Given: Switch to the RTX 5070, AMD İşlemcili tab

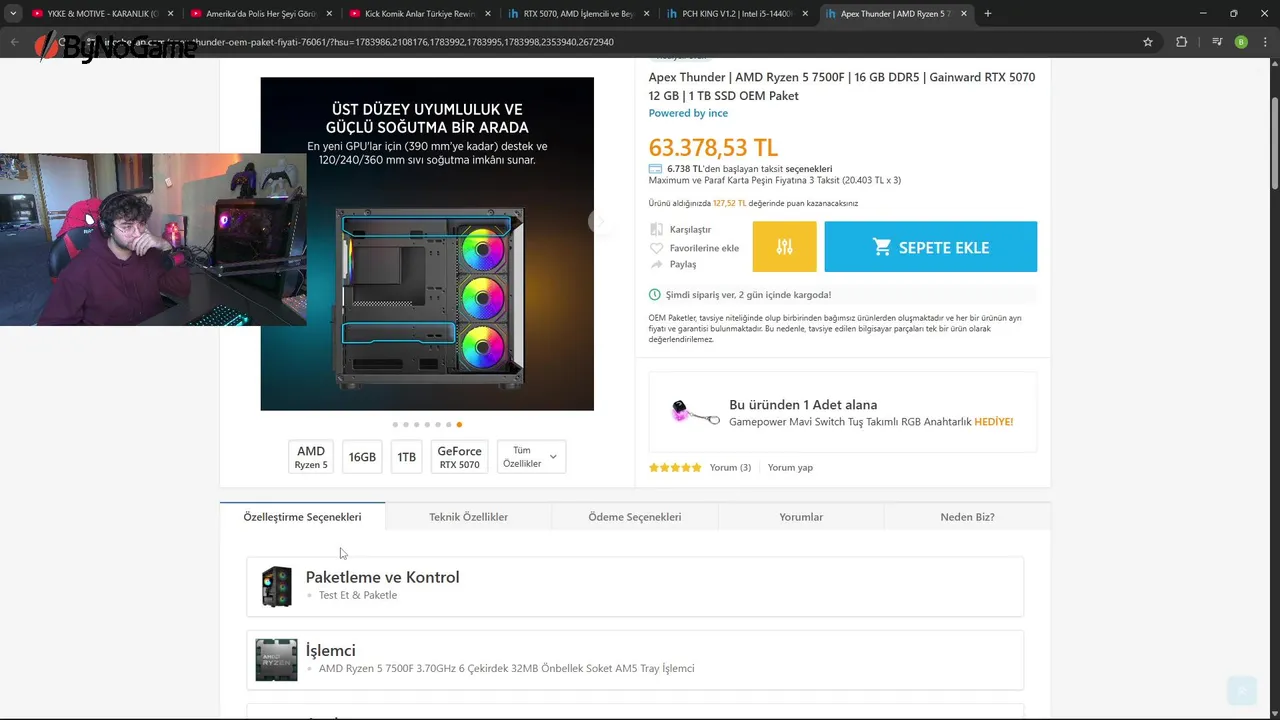Looking at the screenshot, I should (x=579, y=14).
